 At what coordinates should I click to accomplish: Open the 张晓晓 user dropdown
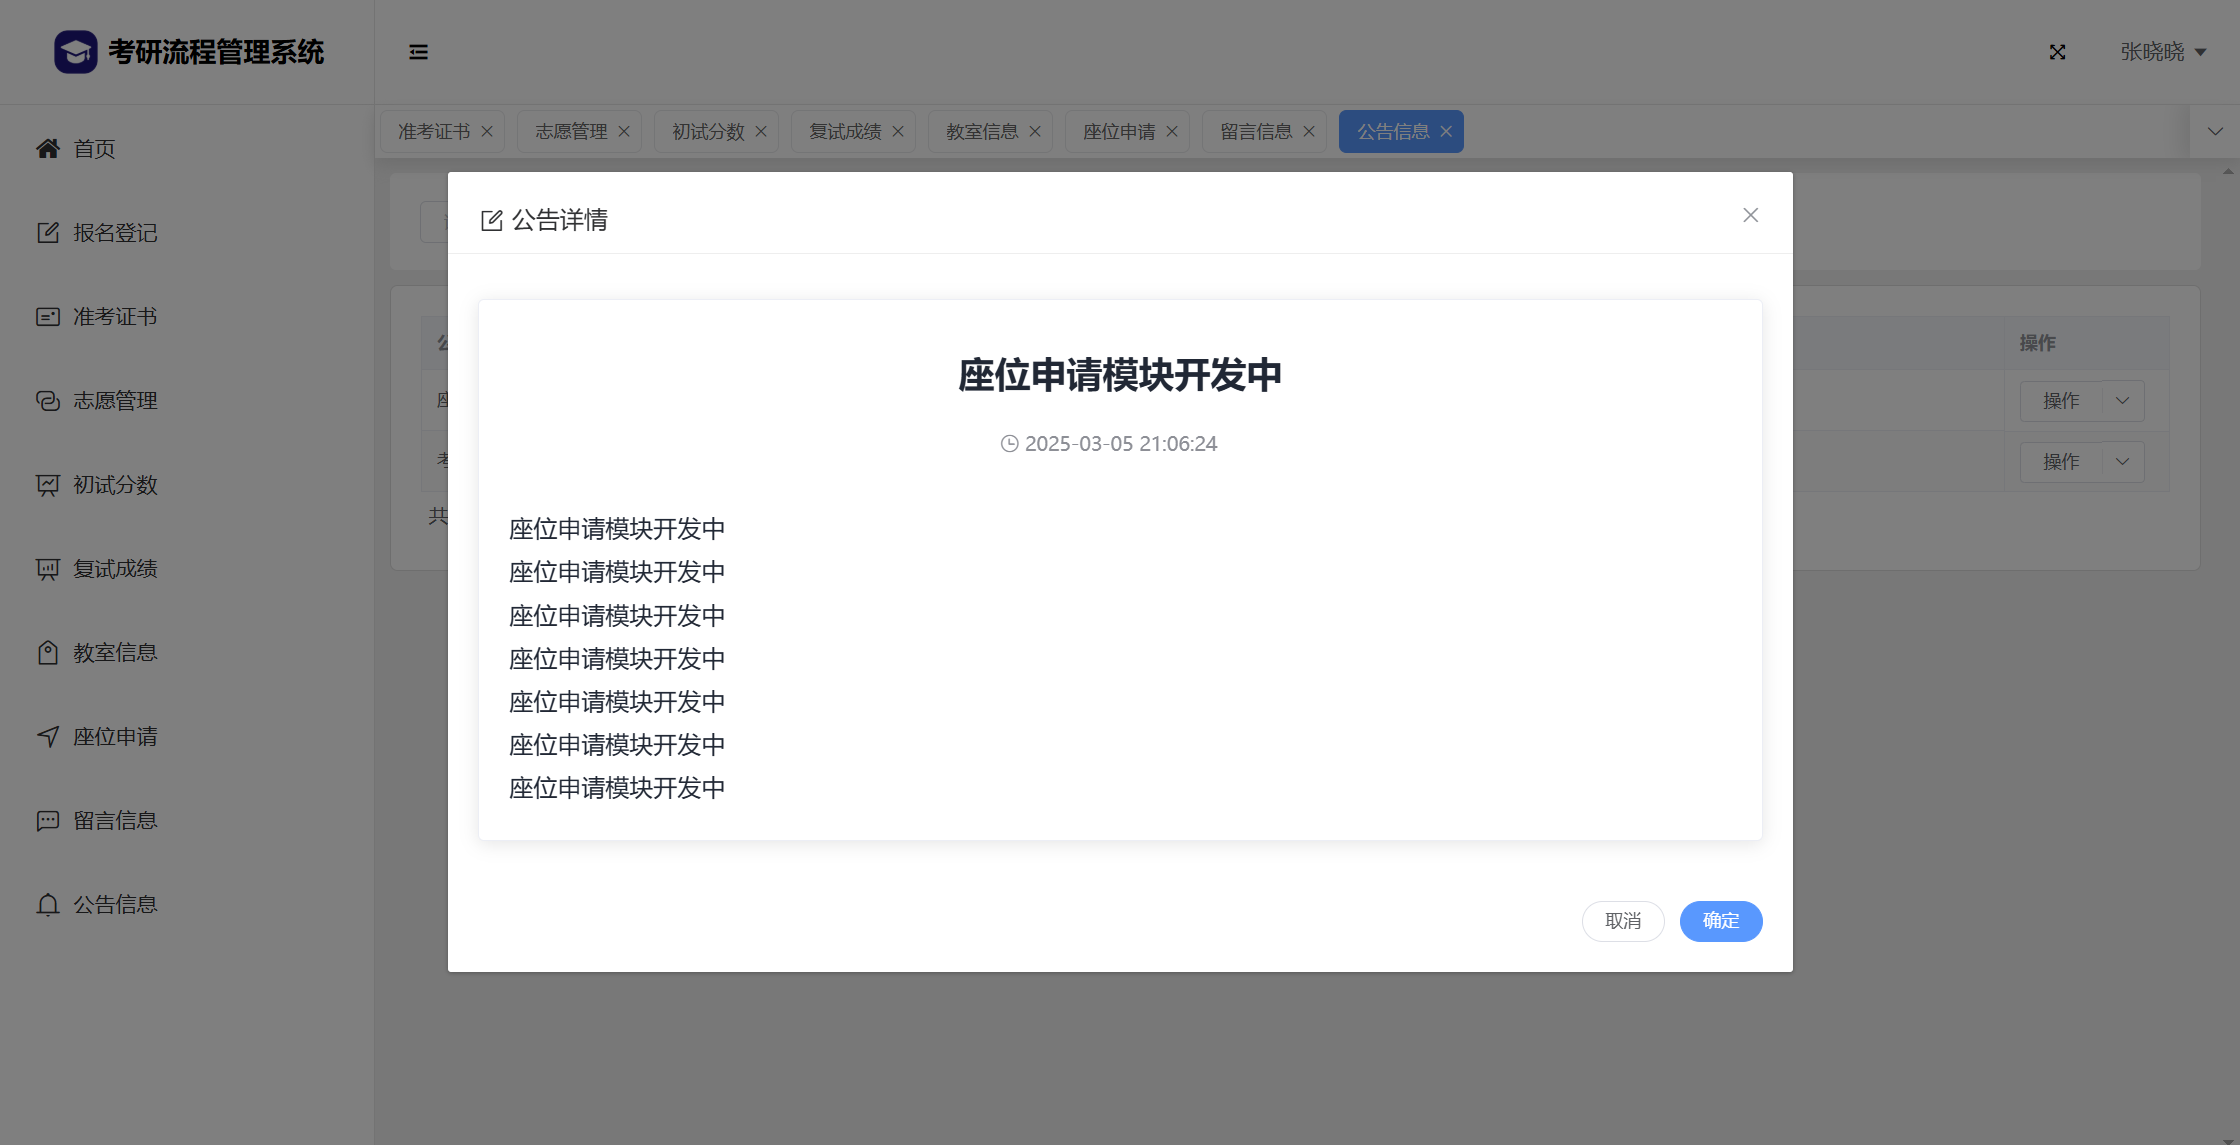tap(2162, 52)
